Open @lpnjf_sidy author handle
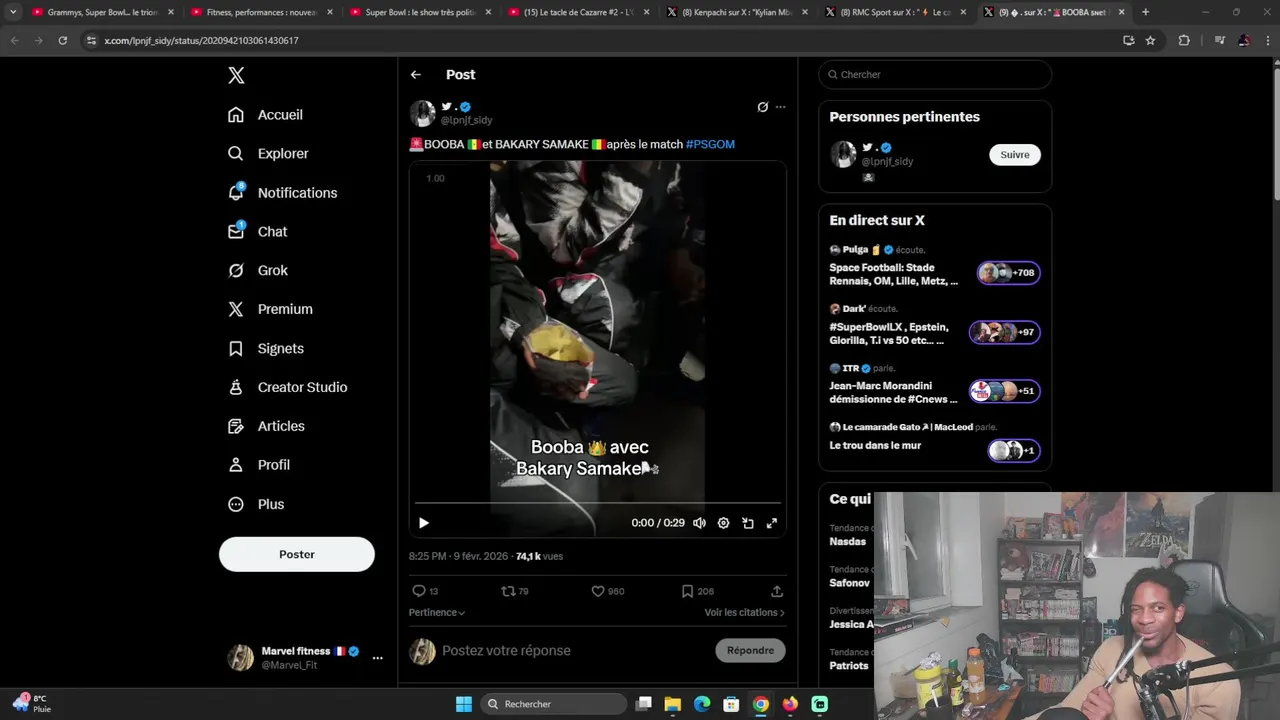The height and width of the screenshot is (720, 1280). click(x=466, y=120)
